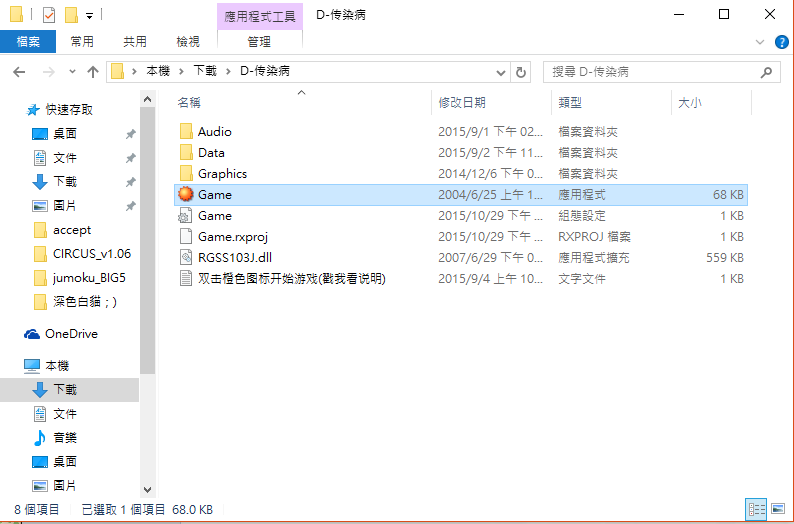This screenshot has width=794, height=524.
Task: Select the 應用程式工具 contextual tab
Action: click(260, 16)
